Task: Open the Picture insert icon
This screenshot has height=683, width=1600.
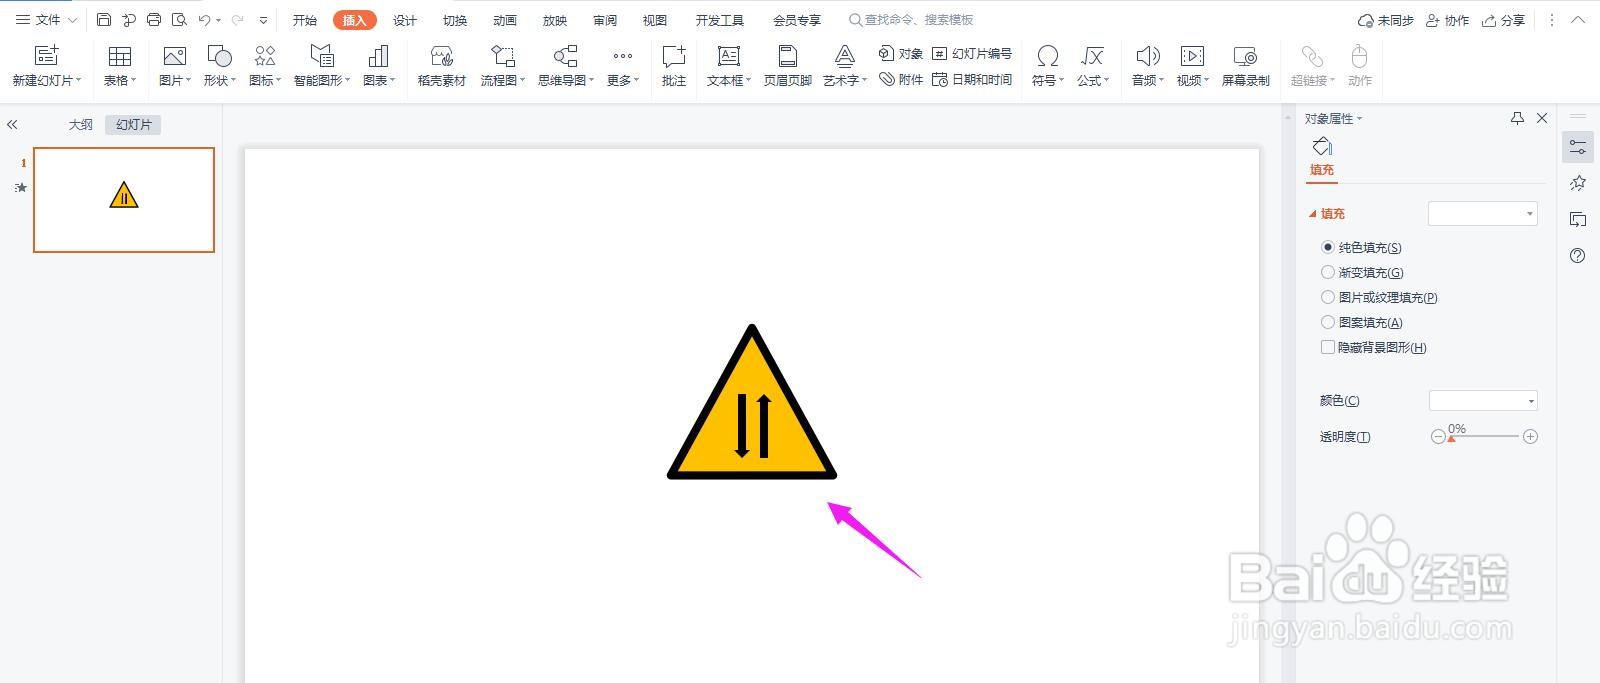Action: click(x=174, y=56)
